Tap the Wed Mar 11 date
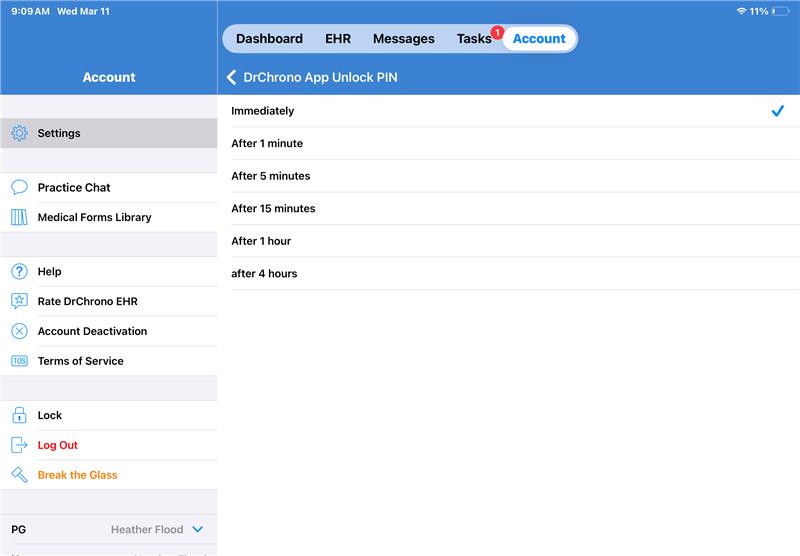 tap(83, 11)
